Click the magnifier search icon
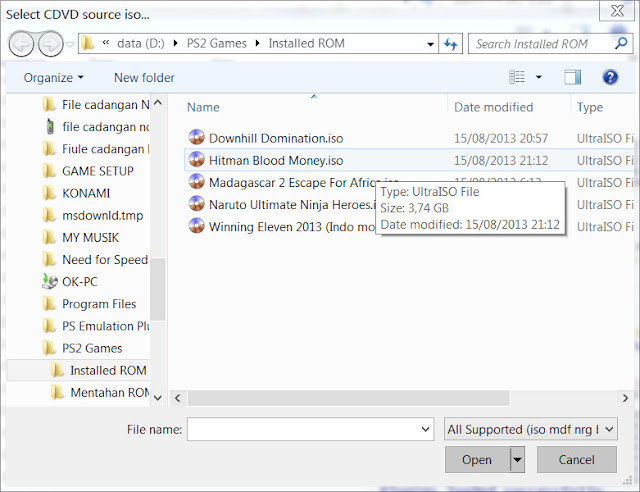Screen dimensions: 640x492 pyautogui.click(x=621, y=43)
